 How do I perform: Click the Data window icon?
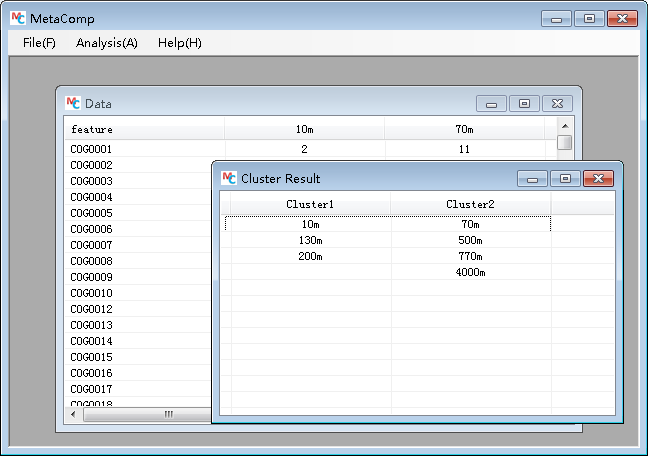click(x=73, y=103)
